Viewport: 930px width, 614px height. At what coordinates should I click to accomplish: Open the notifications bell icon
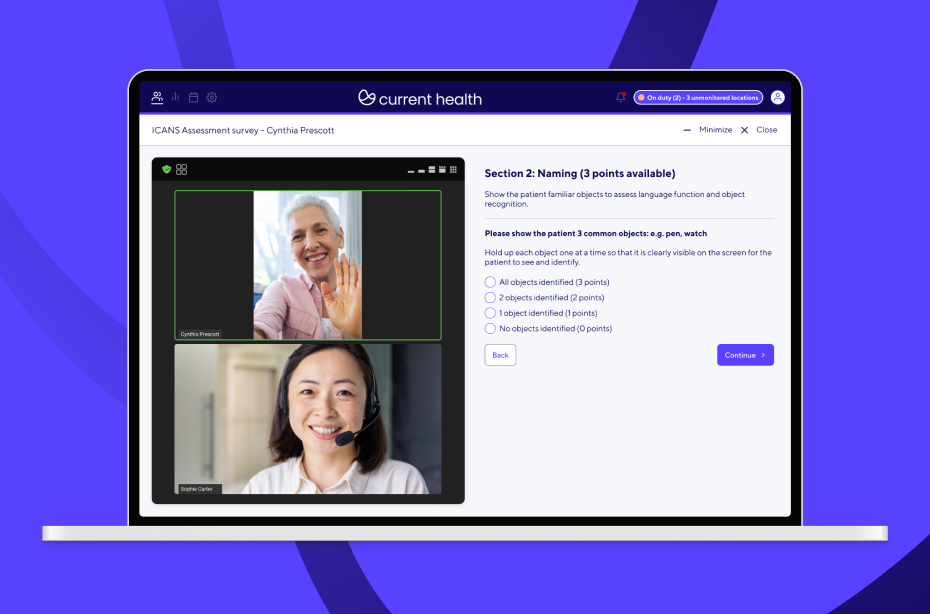[x=620, y=96]
